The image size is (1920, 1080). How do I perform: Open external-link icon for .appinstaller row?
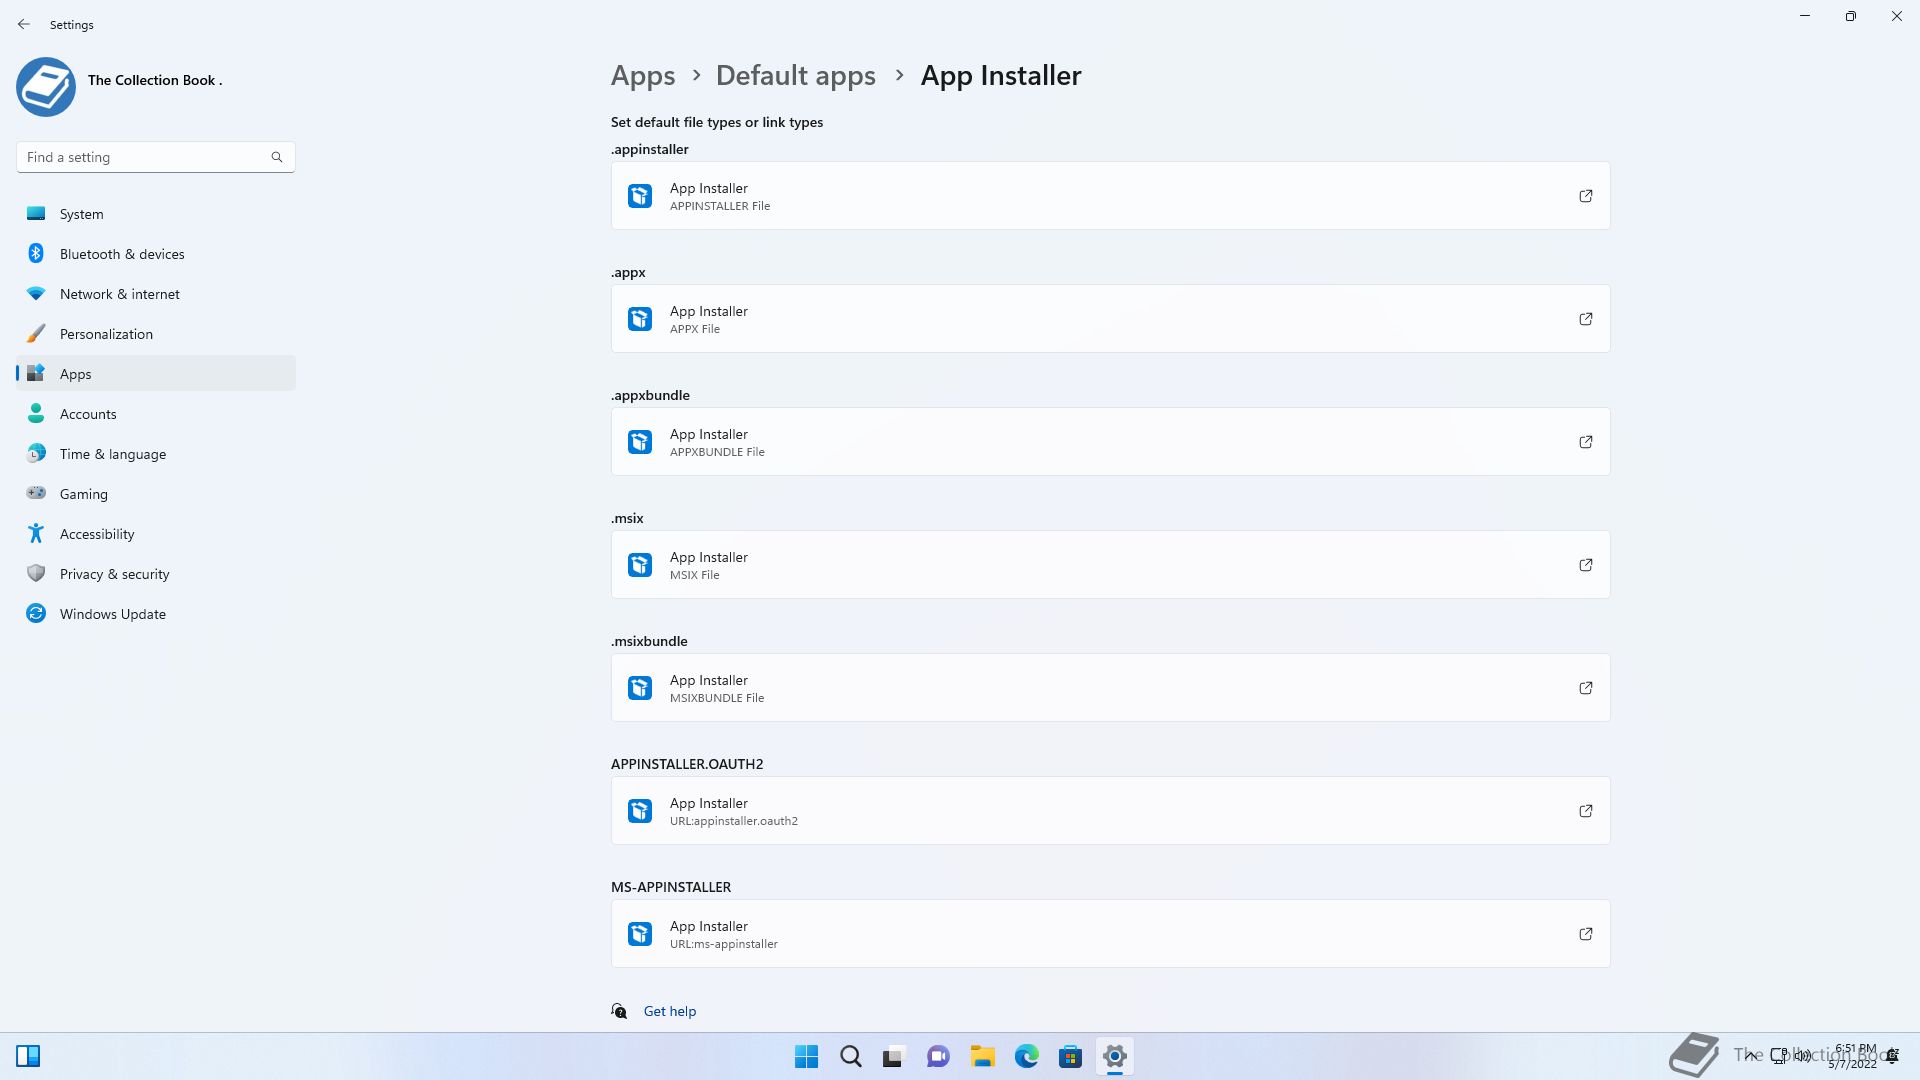[1586, 196]
